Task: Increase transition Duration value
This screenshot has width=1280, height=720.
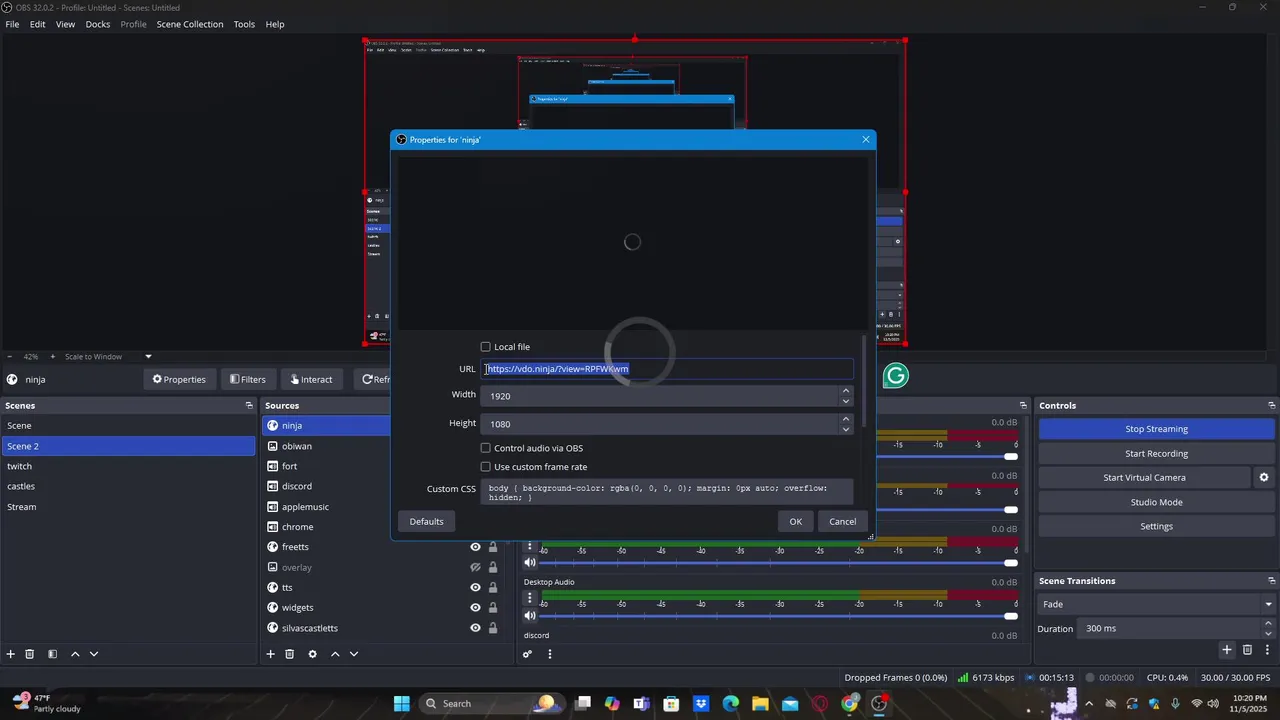Action: [1269, 623]
